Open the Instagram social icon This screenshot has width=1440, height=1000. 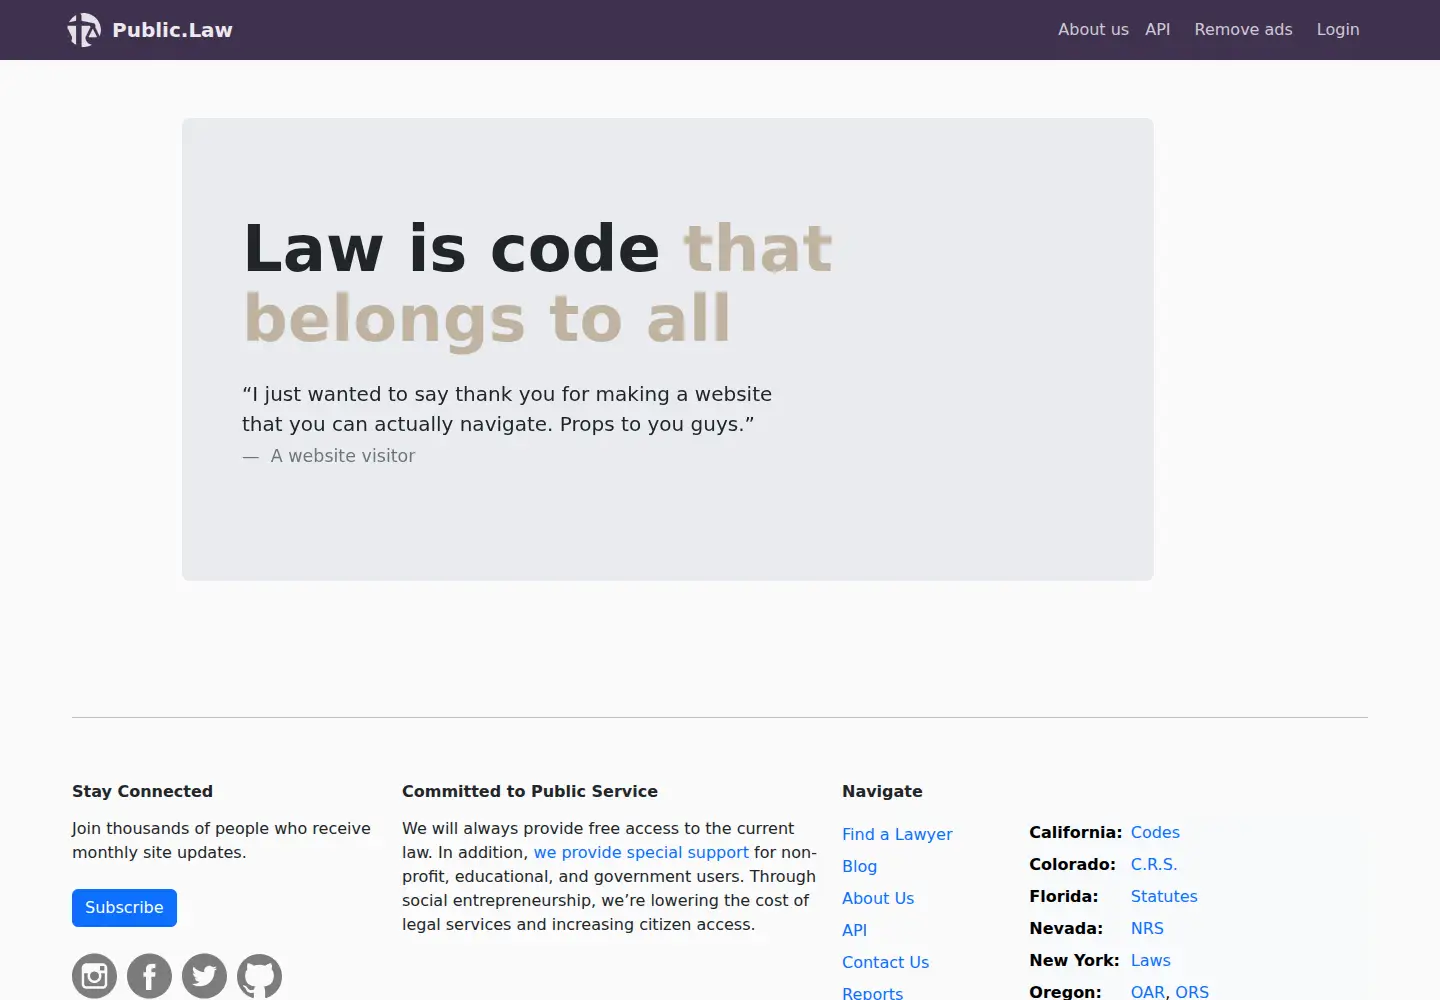(x=94, y=976)
